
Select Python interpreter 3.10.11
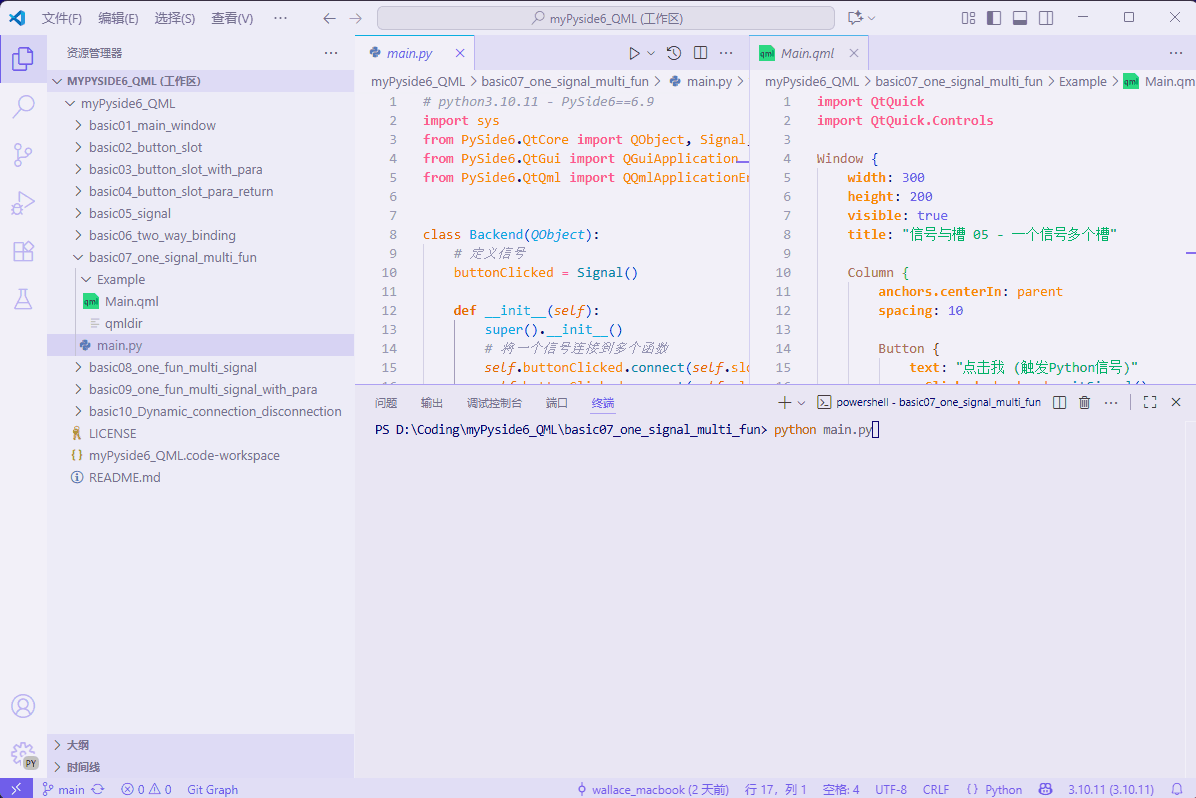click(x=1111, y=790)
